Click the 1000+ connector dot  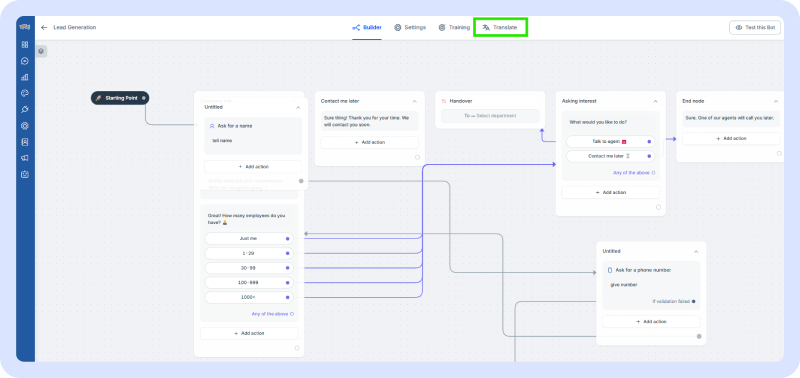coord(288,297)
